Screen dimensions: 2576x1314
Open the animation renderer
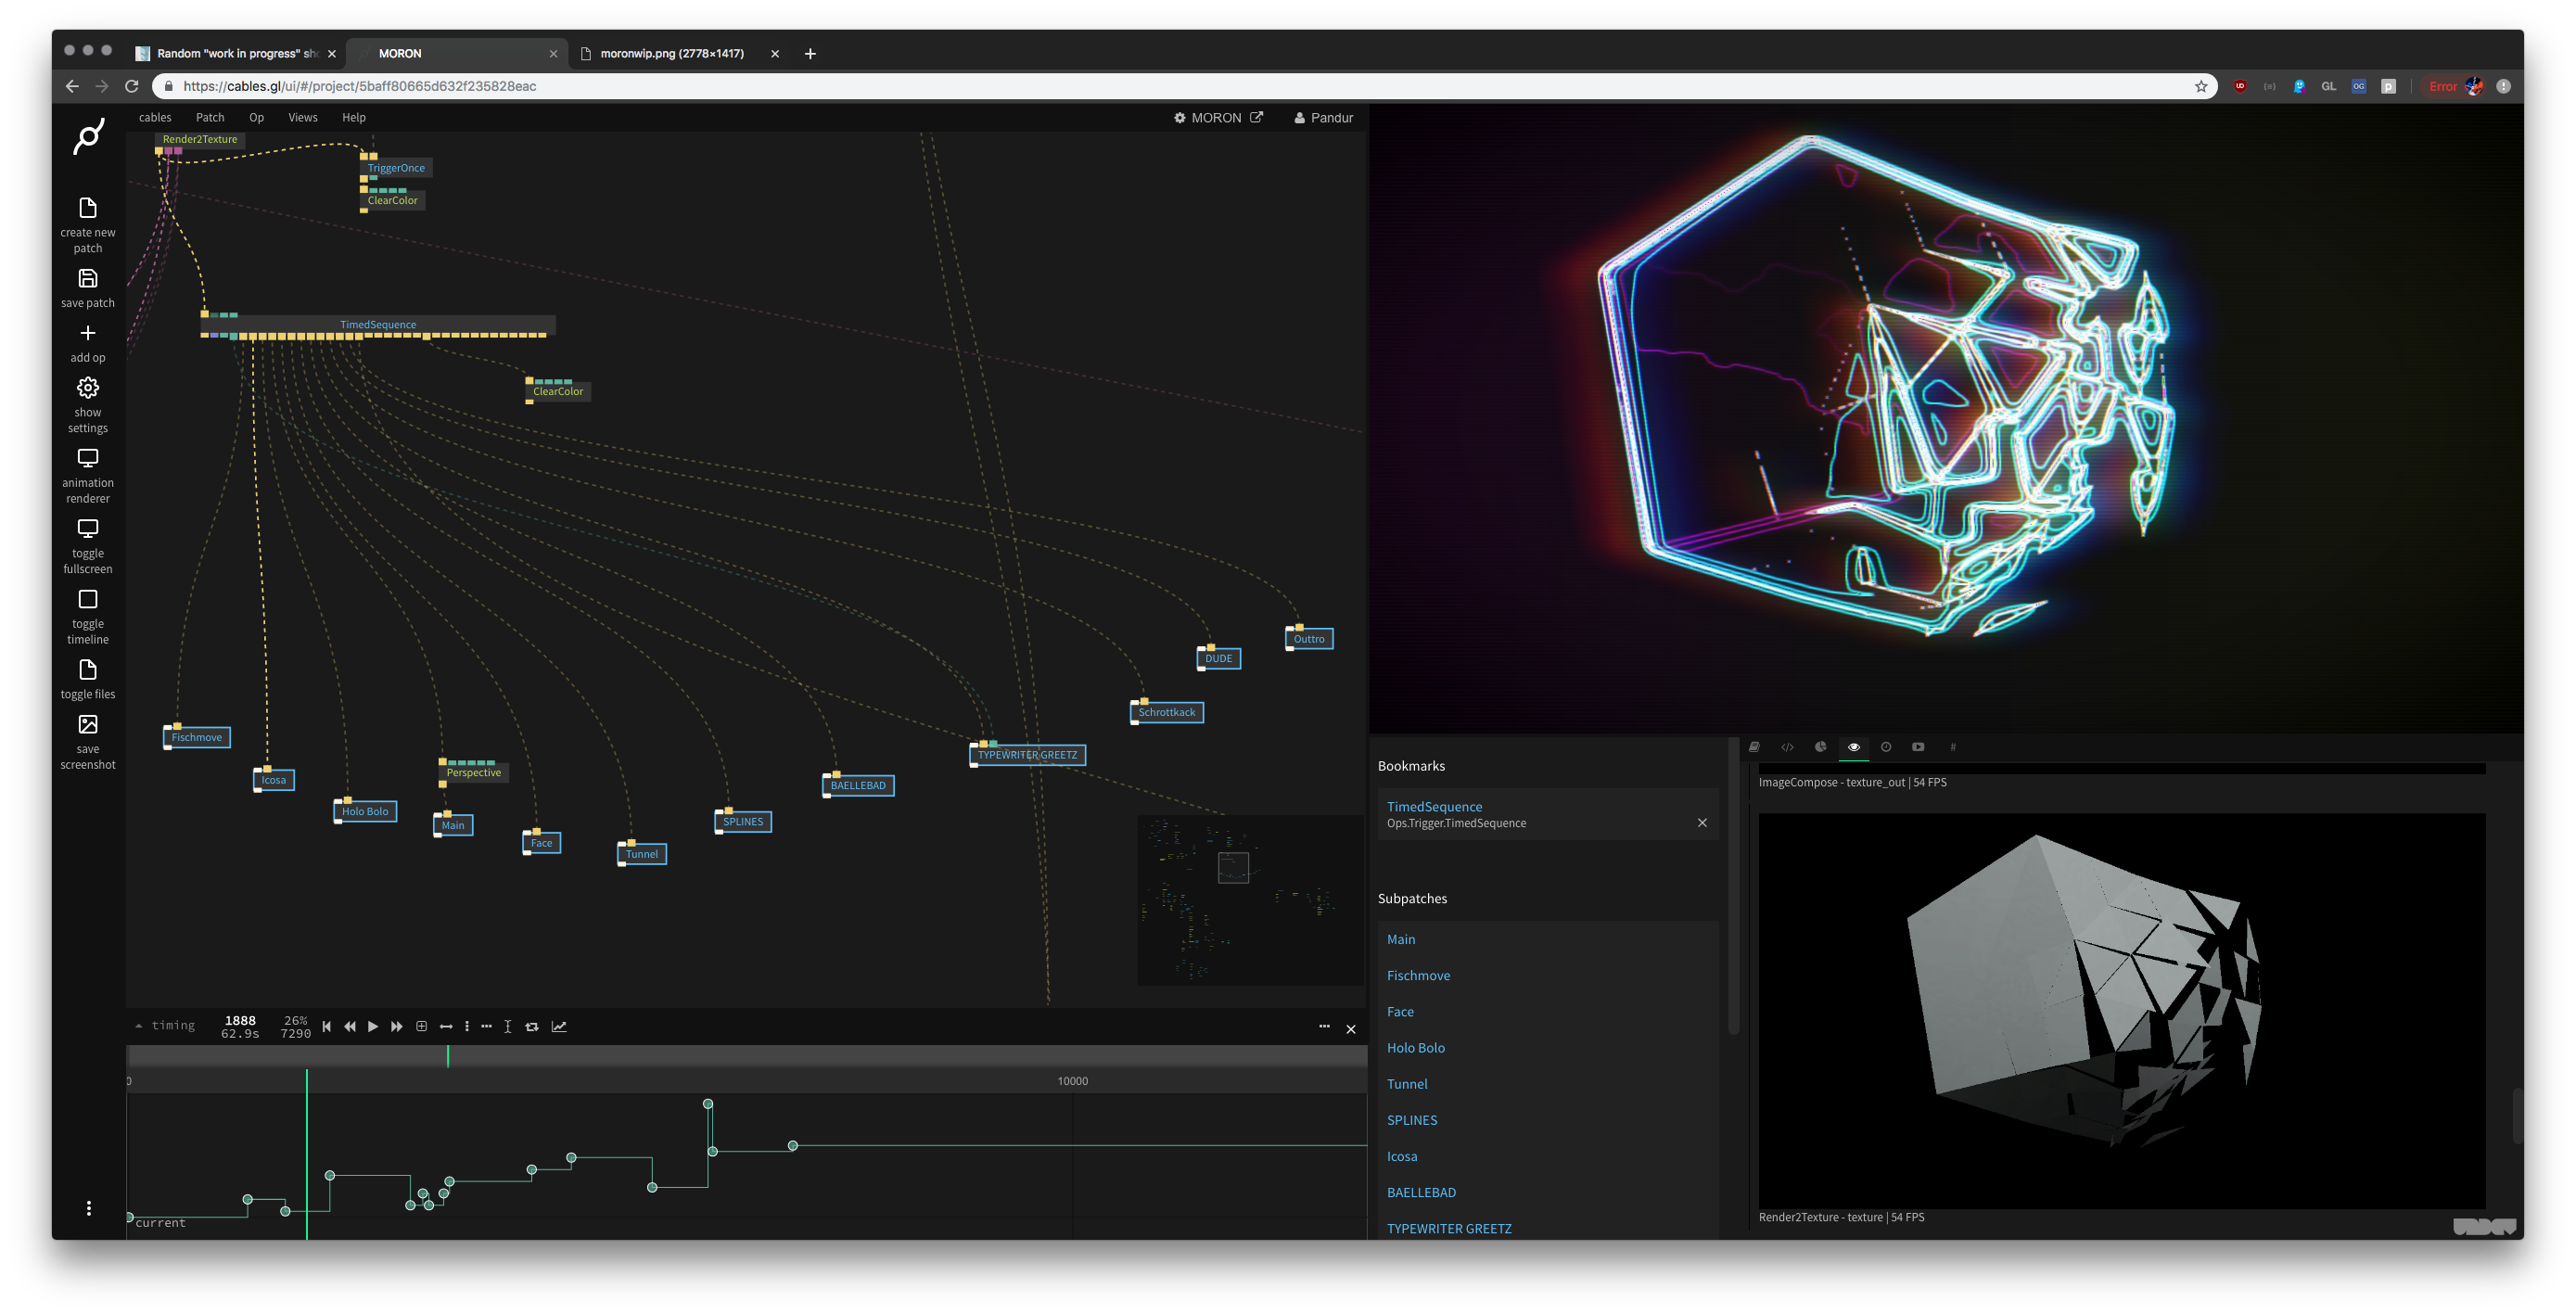pos(88,458)
